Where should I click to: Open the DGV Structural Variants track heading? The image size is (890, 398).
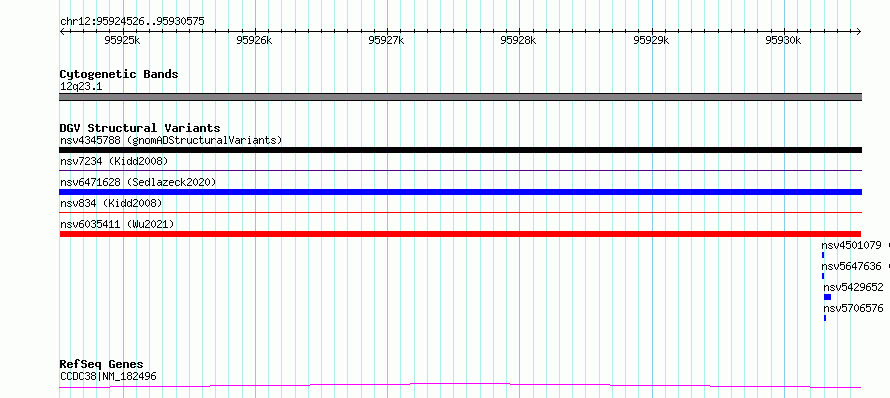pyautogui.click(x=140, y=128)
